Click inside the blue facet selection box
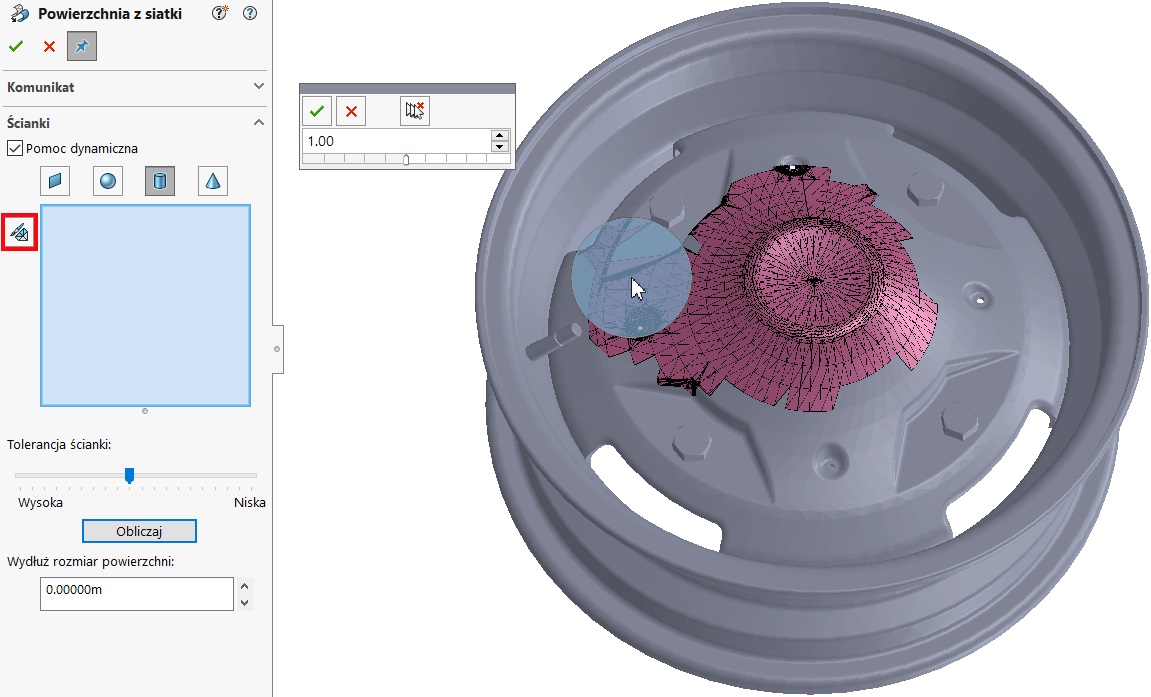1151x697 pixels. (145, 305)
